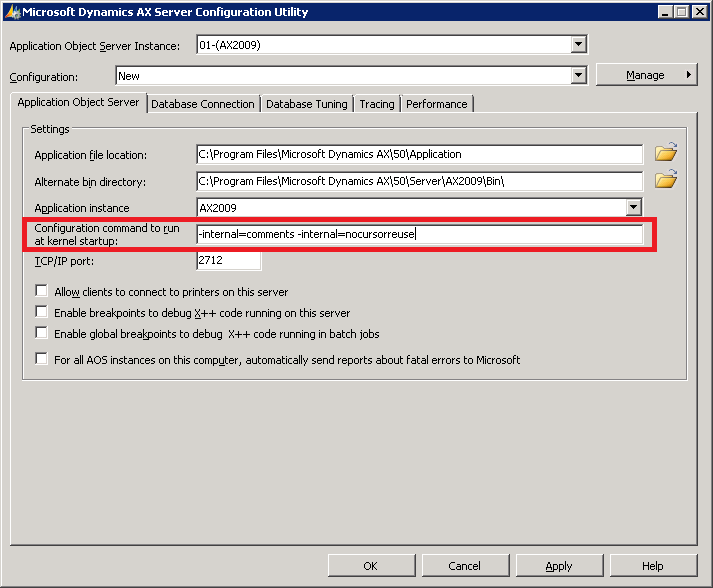Open the Database Tuning tab

tap(307, 104)
